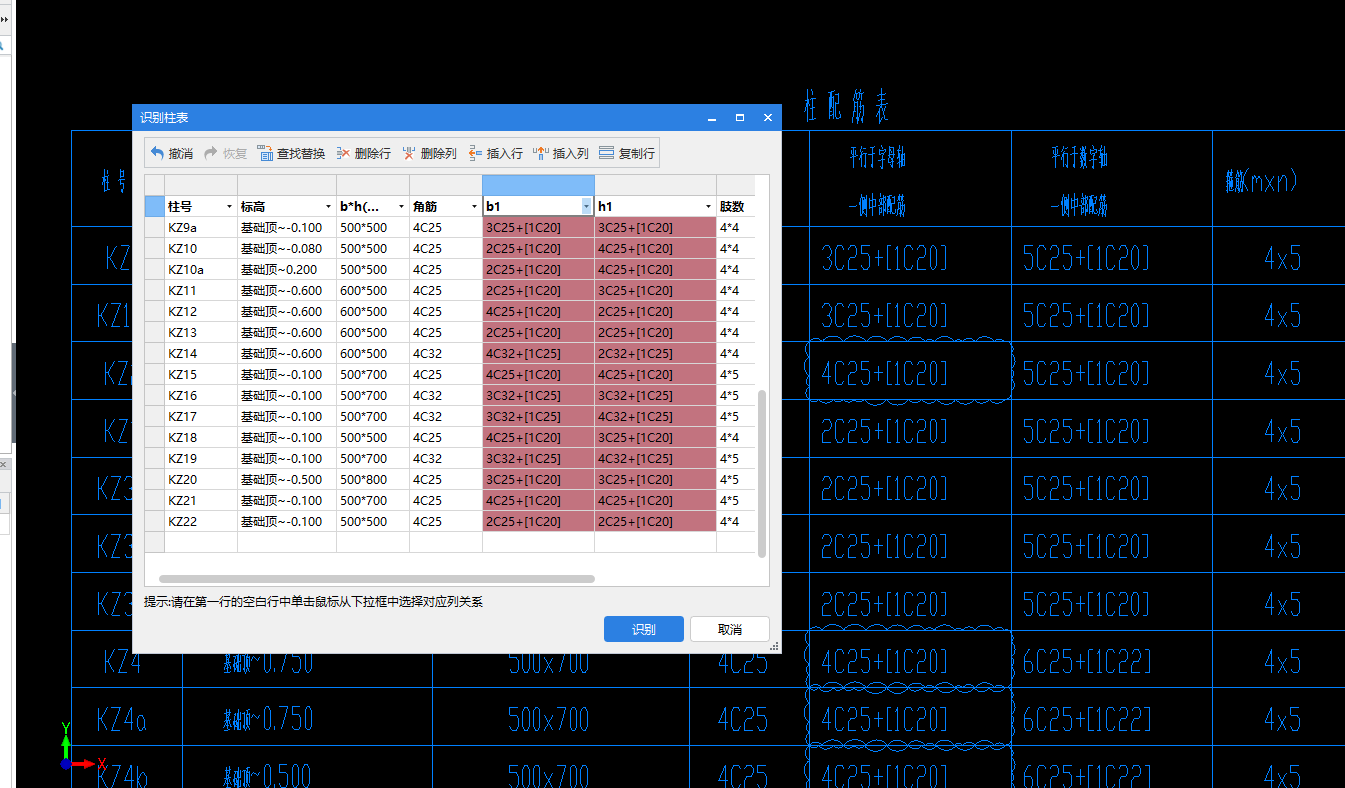The height and width of the screenshot is (788, 1345).
Task: Select the KZ21 column name cell
Action: click(201, 500)
